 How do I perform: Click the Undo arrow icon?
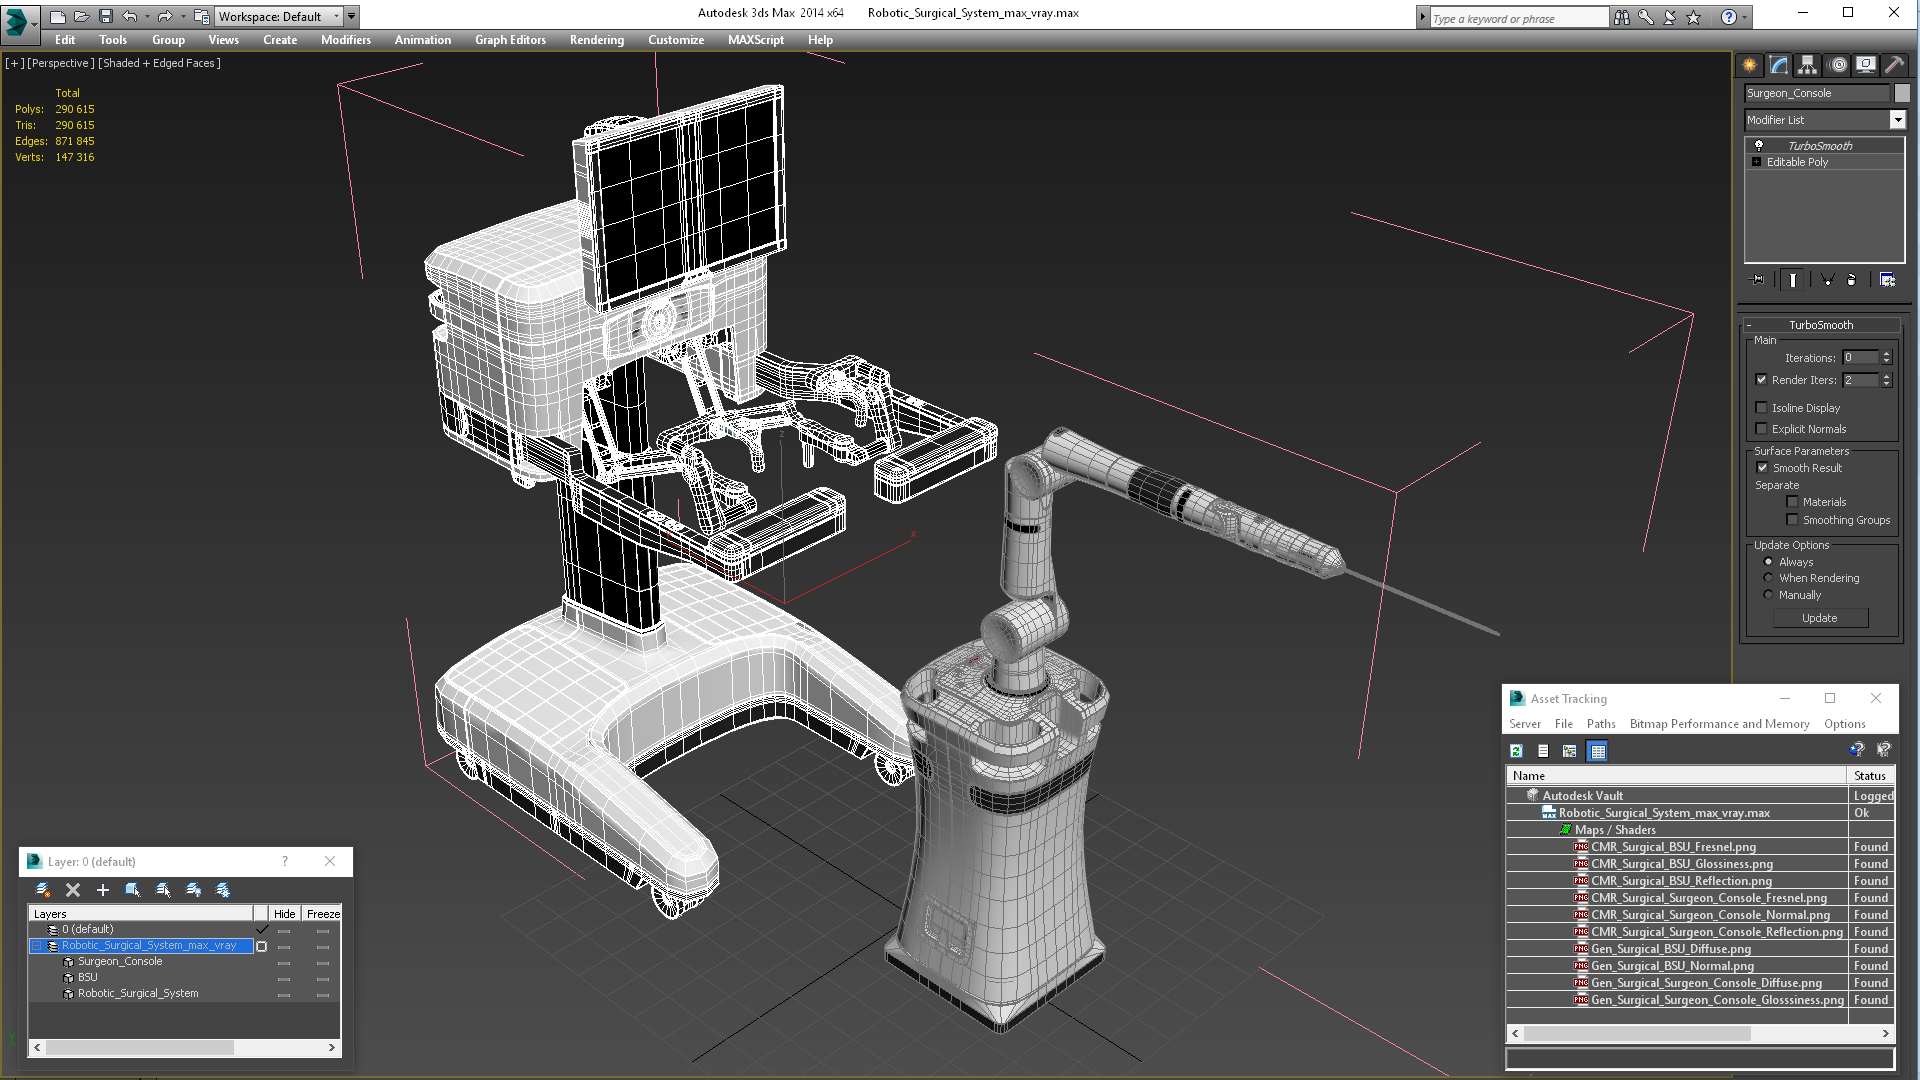pos(129,16)
